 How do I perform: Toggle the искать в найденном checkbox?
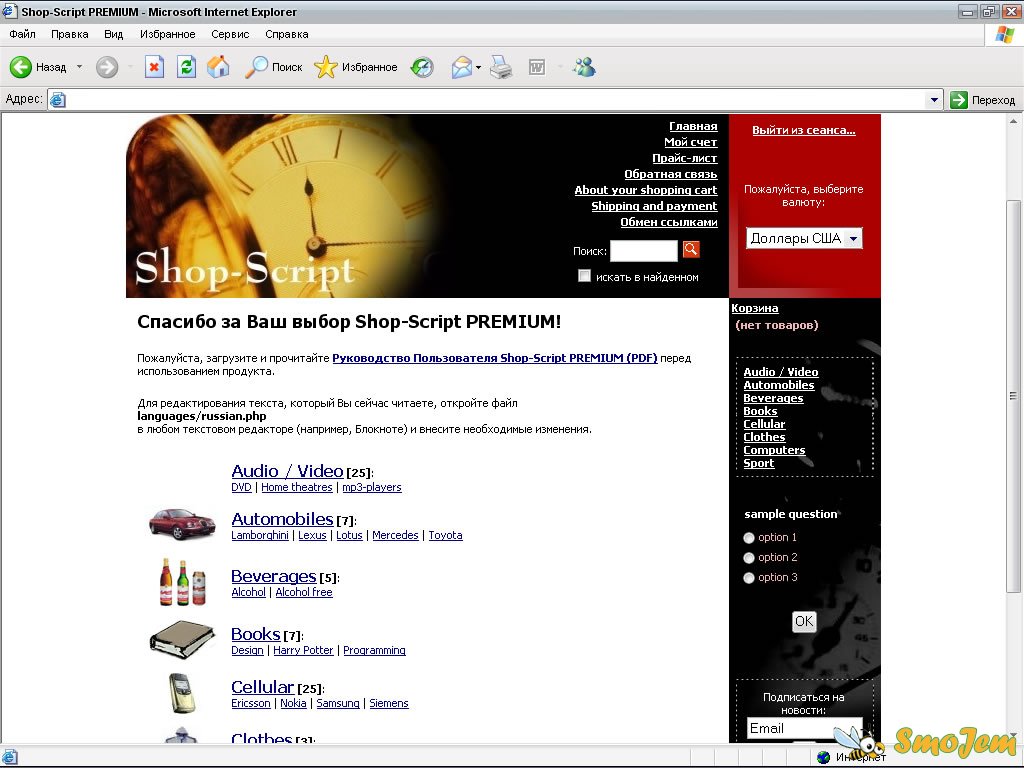pyautogui.click(x=584, y=276)
